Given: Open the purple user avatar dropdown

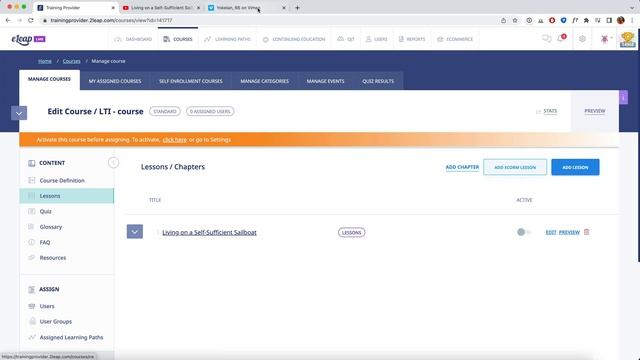Looking at the screenshot, I should (x=606, y=39).
